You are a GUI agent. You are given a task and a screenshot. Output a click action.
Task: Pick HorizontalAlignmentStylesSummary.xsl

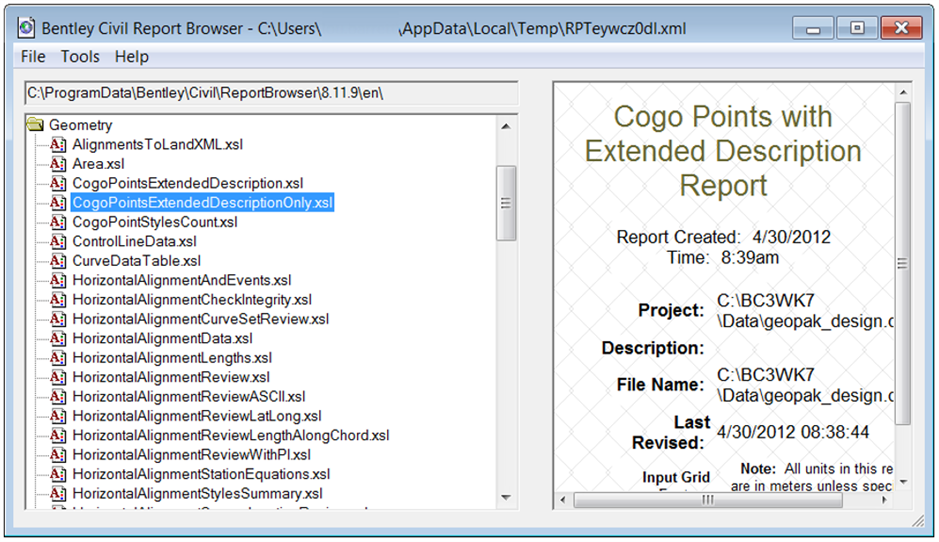(x=197, y=493)
